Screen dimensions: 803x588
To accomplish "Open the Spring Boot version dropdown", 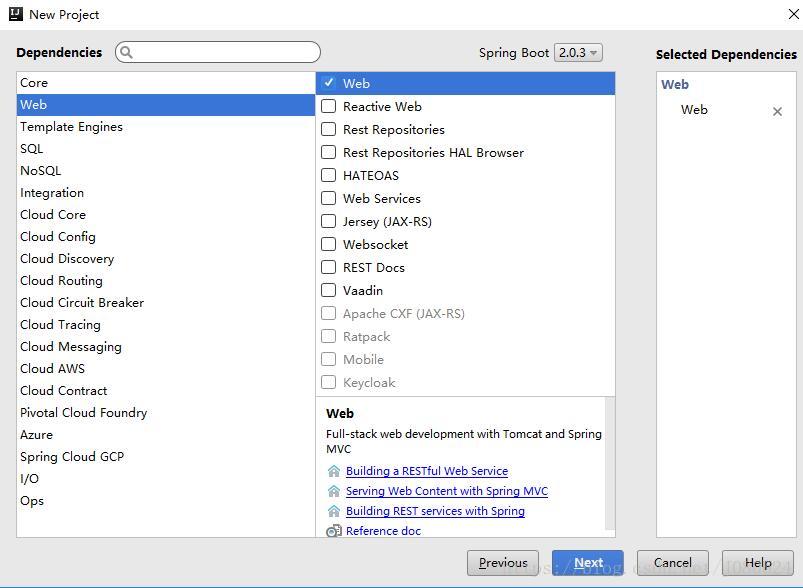I will 578,53.
